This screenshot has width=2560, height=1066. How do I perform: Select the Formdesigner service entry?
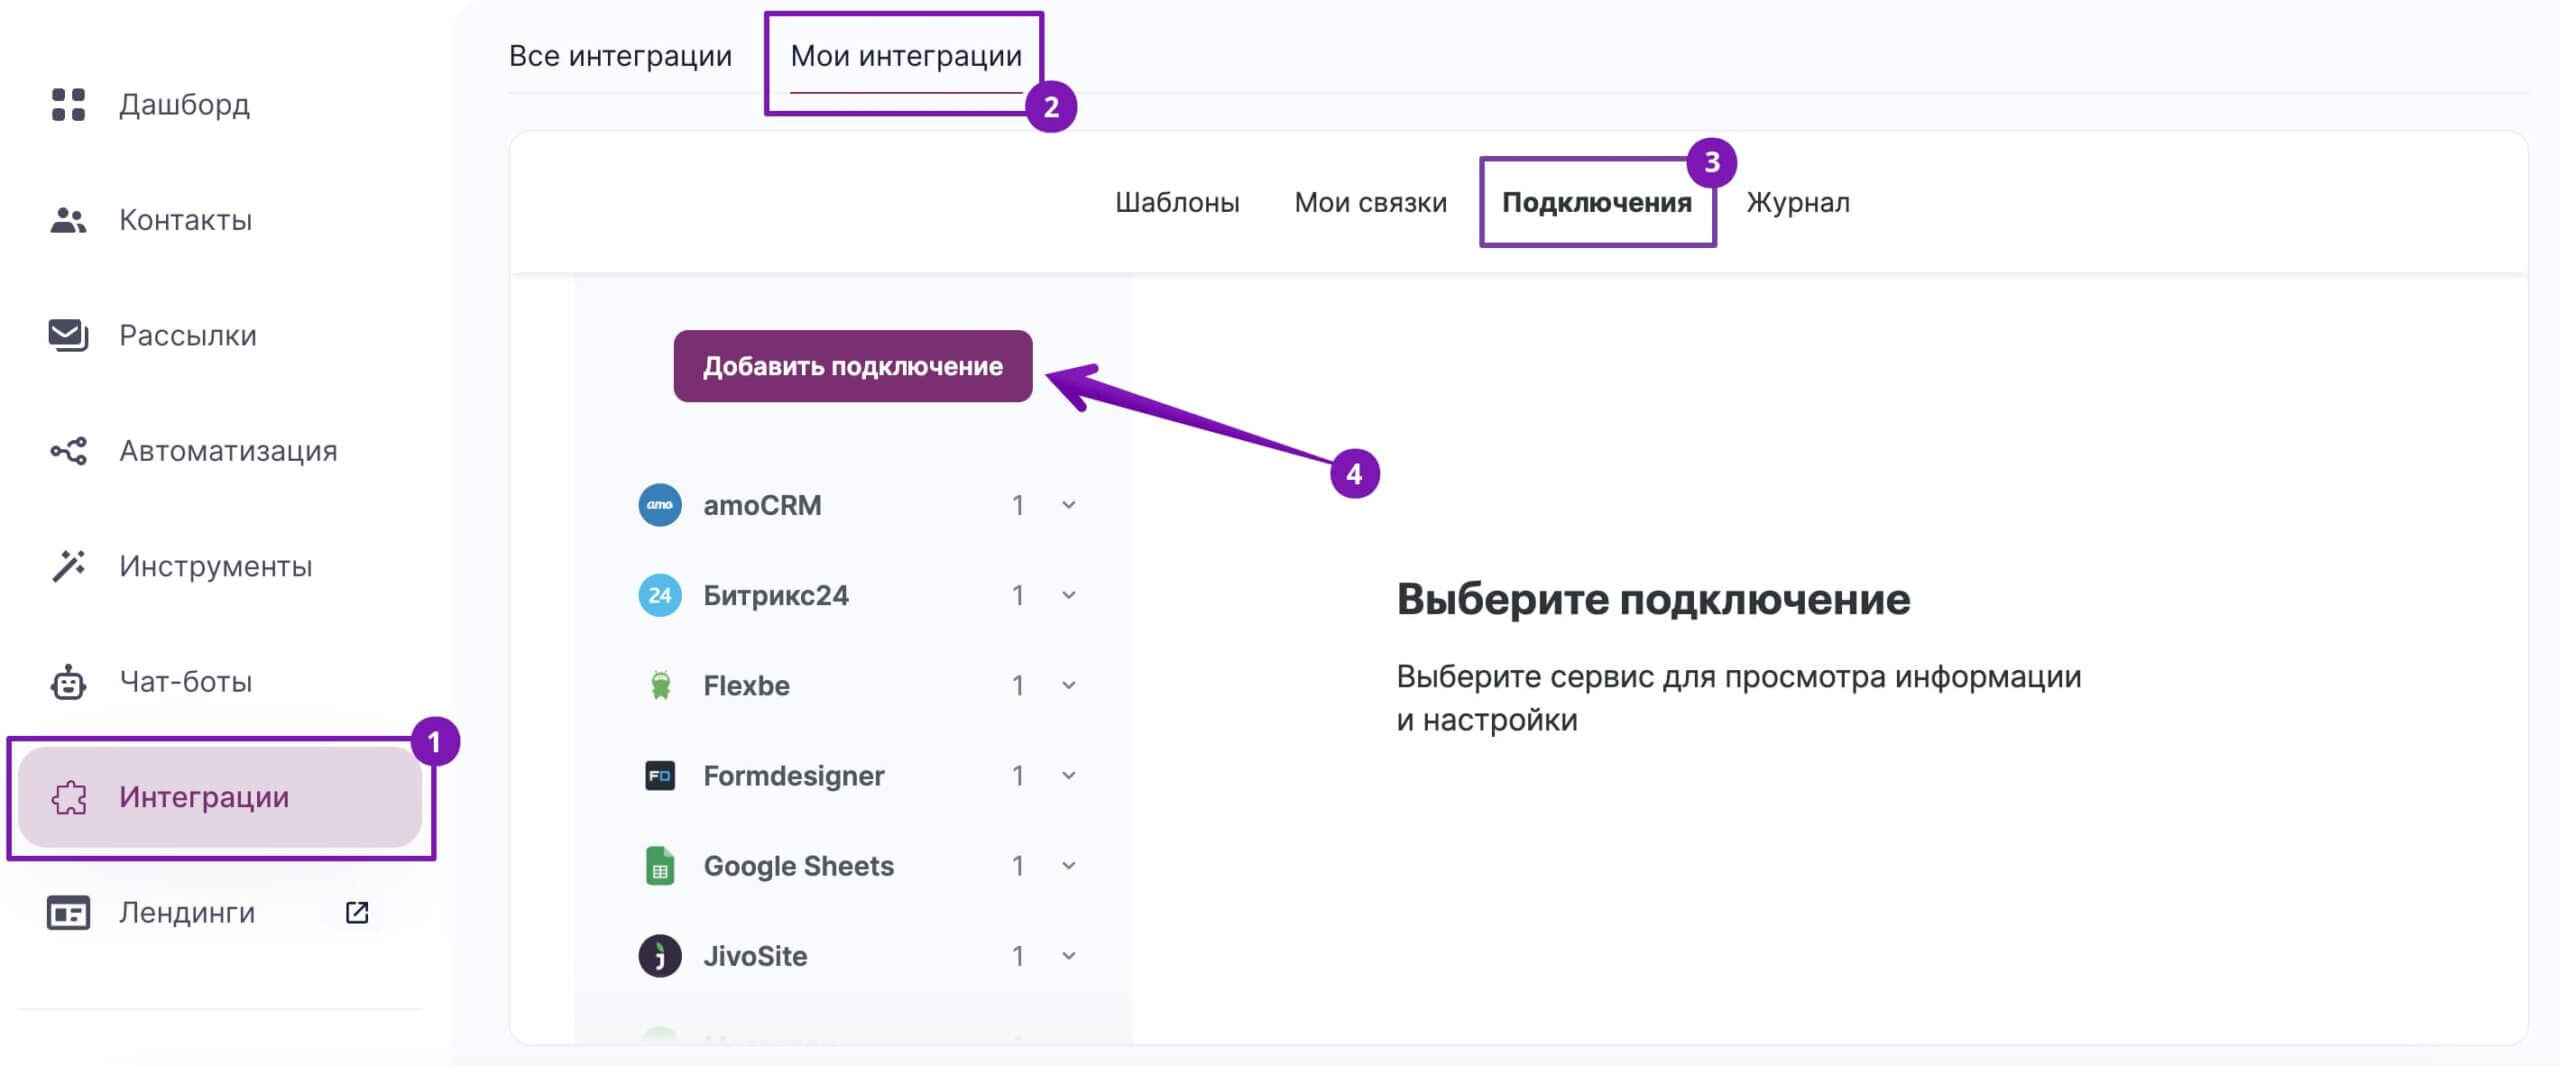pyautogui.click(x=794, y=775)
